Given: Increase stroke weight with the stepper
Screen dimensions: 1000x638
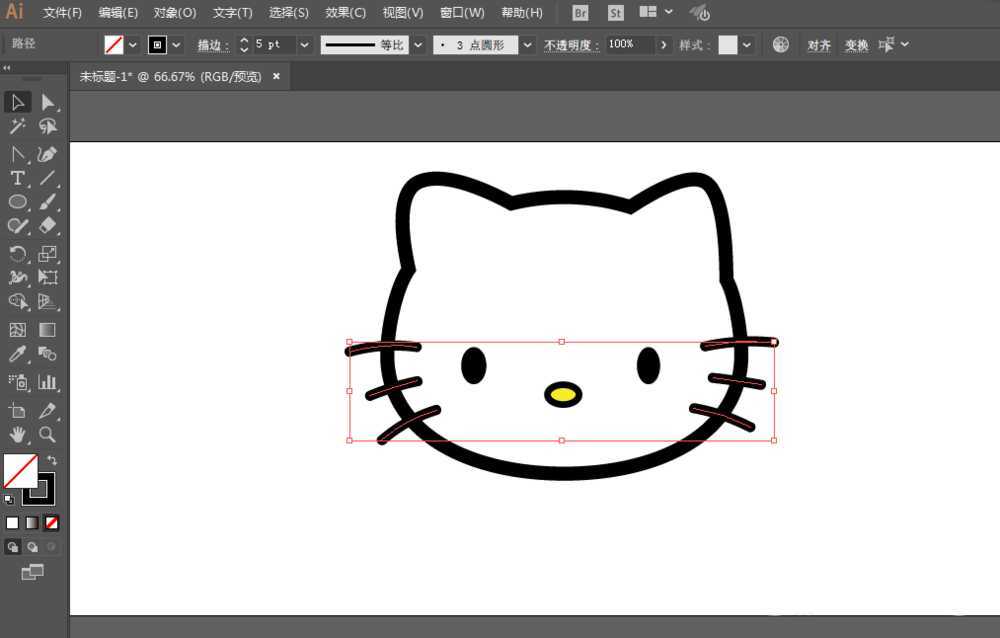Looking at the screenshot, I should (x=243, y=39).
